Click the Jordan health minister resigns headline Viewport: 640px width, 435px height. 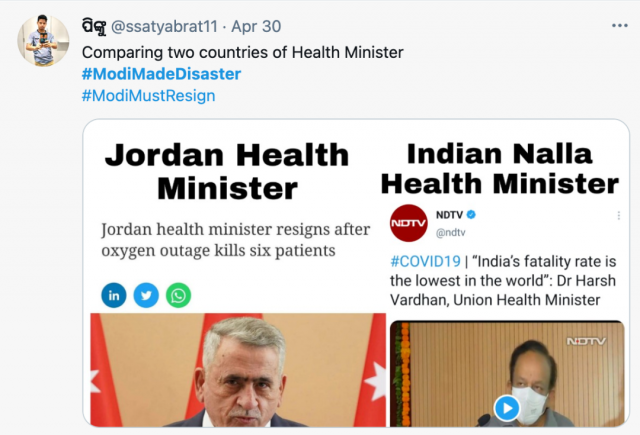[236, 240]
